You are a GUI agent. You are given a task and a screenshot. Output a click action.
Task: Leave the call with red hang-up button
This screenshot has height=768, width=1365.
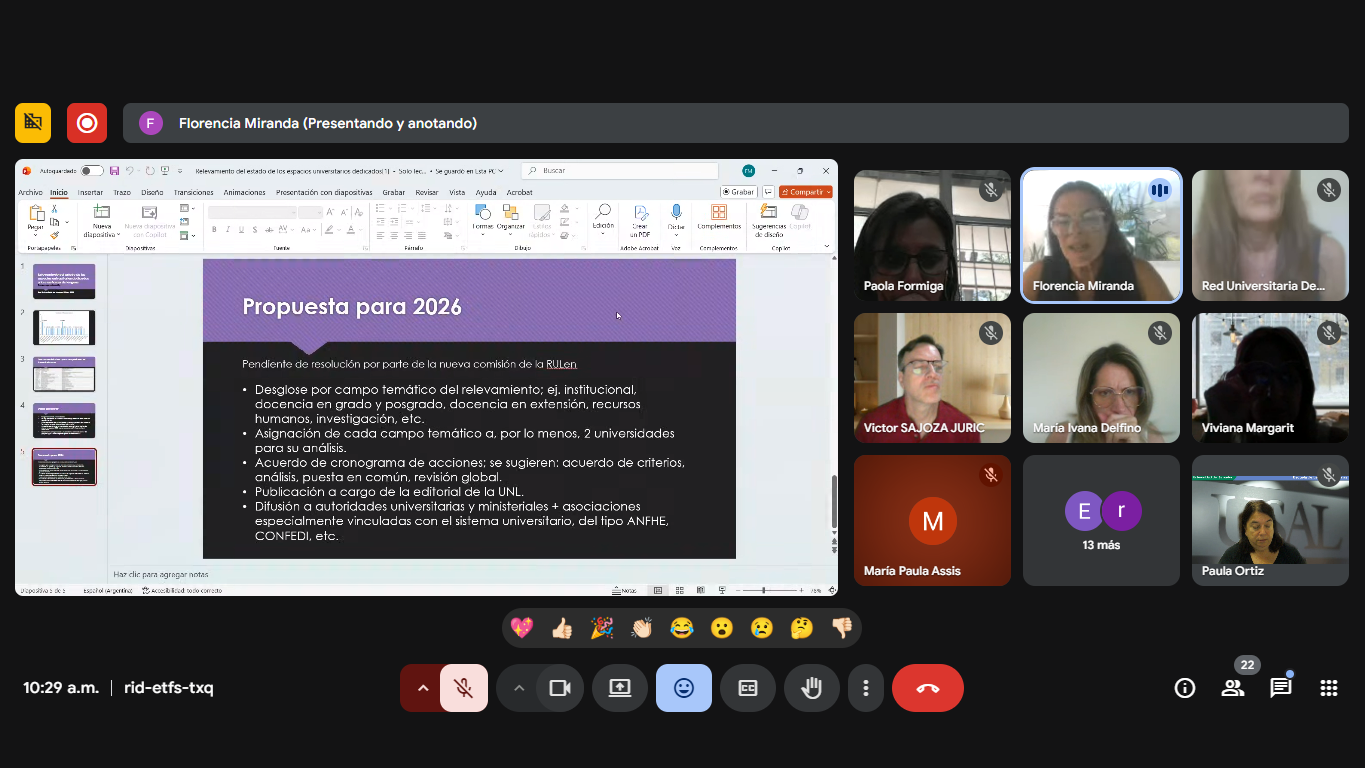point(927,688)
